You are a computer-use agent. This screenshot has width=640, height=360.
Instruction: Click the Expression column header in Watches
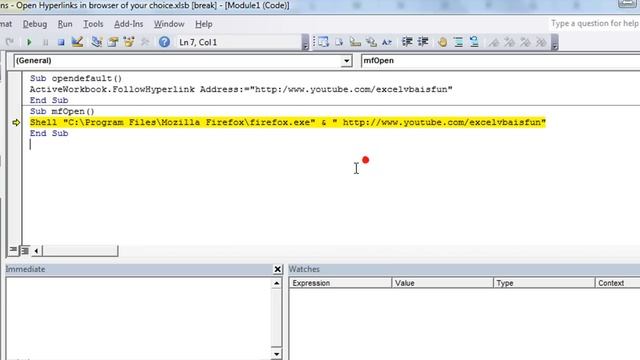(x=340, y=283)
